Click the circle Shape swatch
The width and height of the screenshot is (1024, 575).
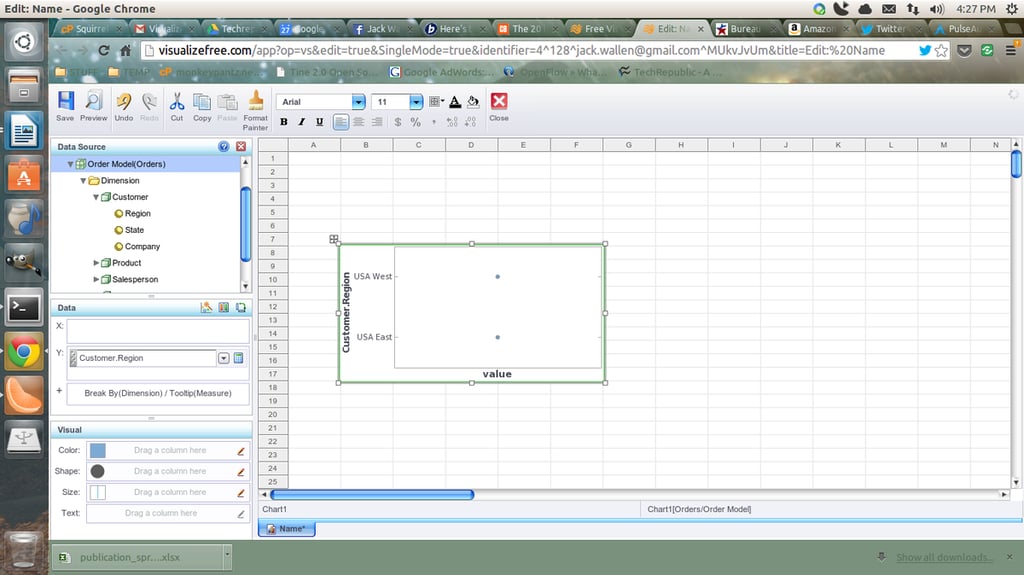click(x=97, y=471)
